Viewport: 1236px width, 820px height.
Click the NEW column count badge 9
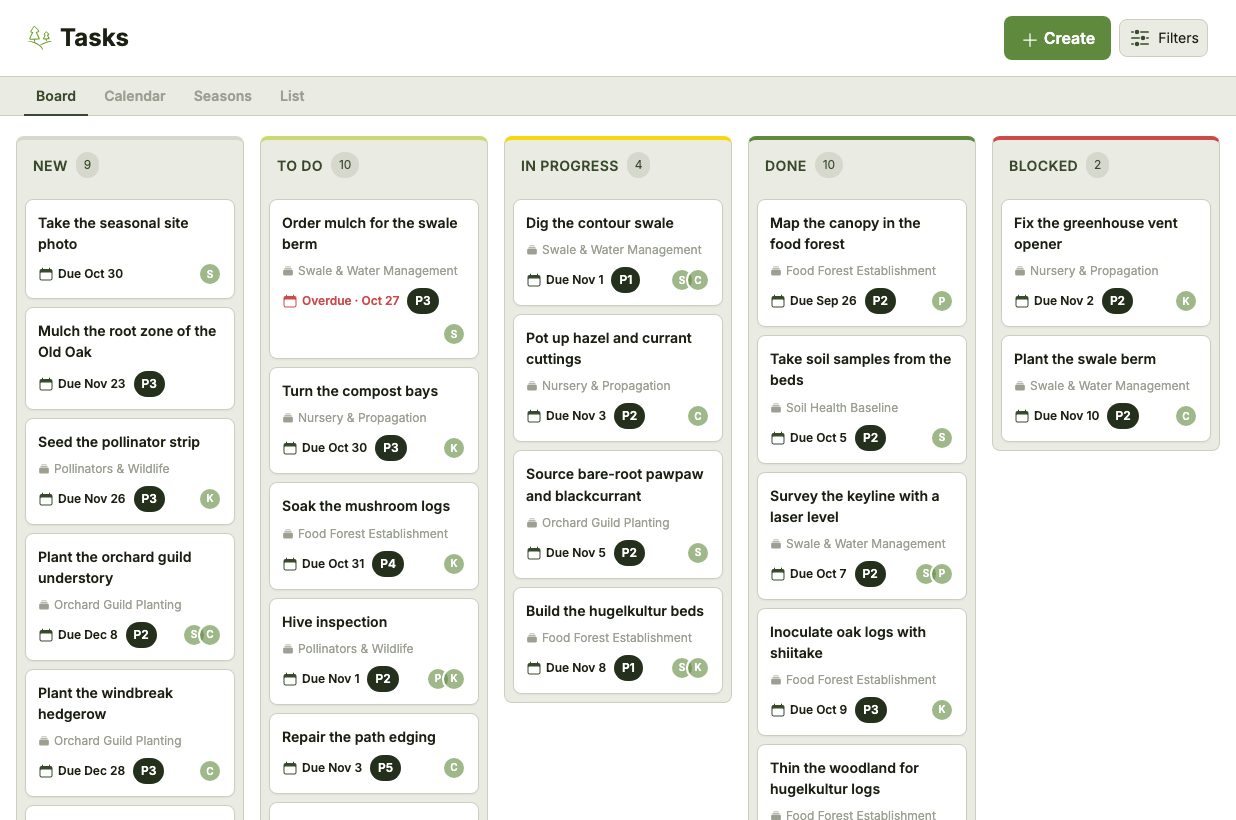pyautogui.click(x=88, y=165)
